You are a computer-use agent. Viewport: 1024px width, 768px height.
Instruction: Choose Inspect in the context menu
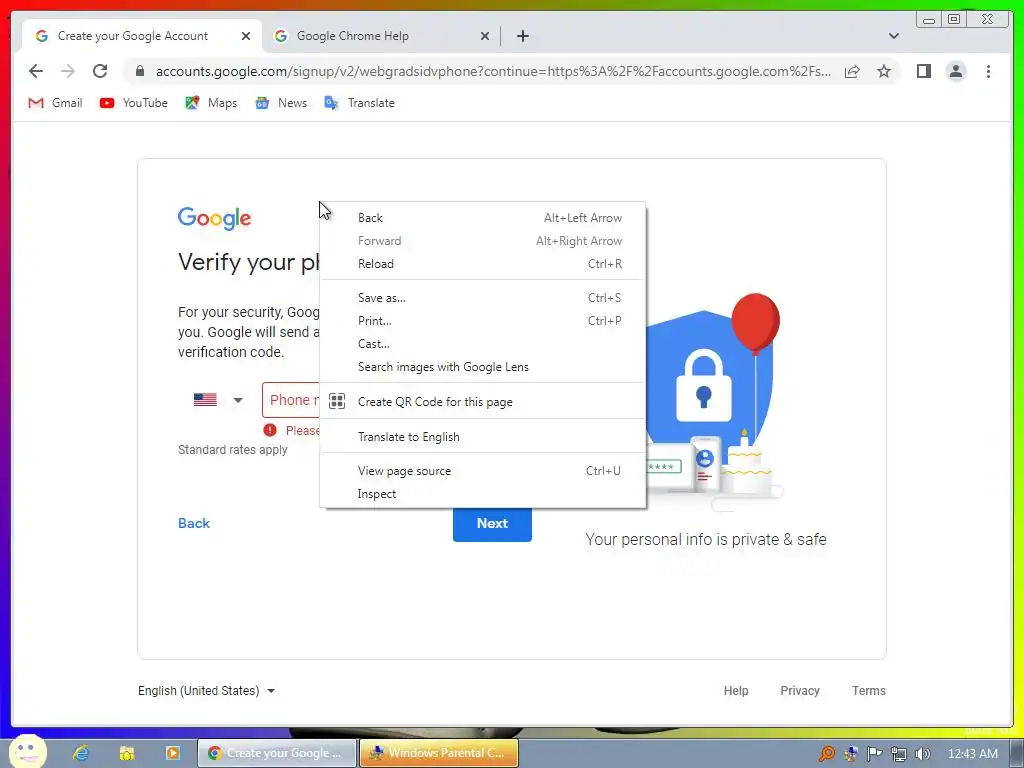[x=483, y=494]
